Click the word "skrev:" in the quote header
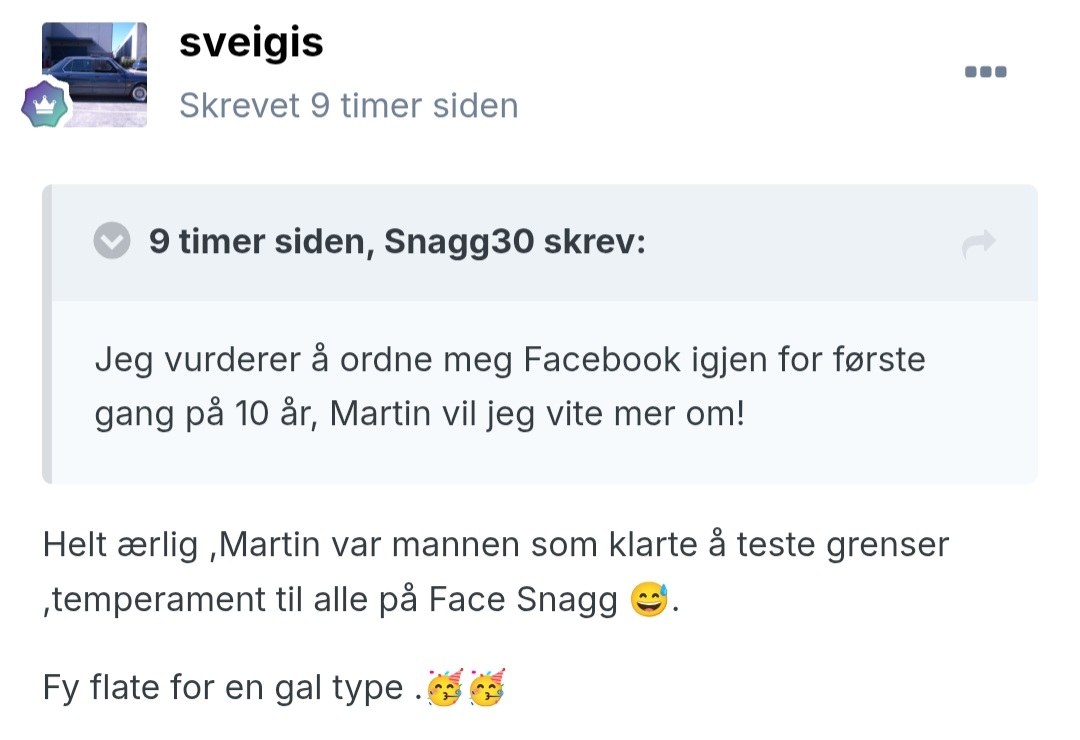Screen dimensions: 1080x740 pos(595,242)
